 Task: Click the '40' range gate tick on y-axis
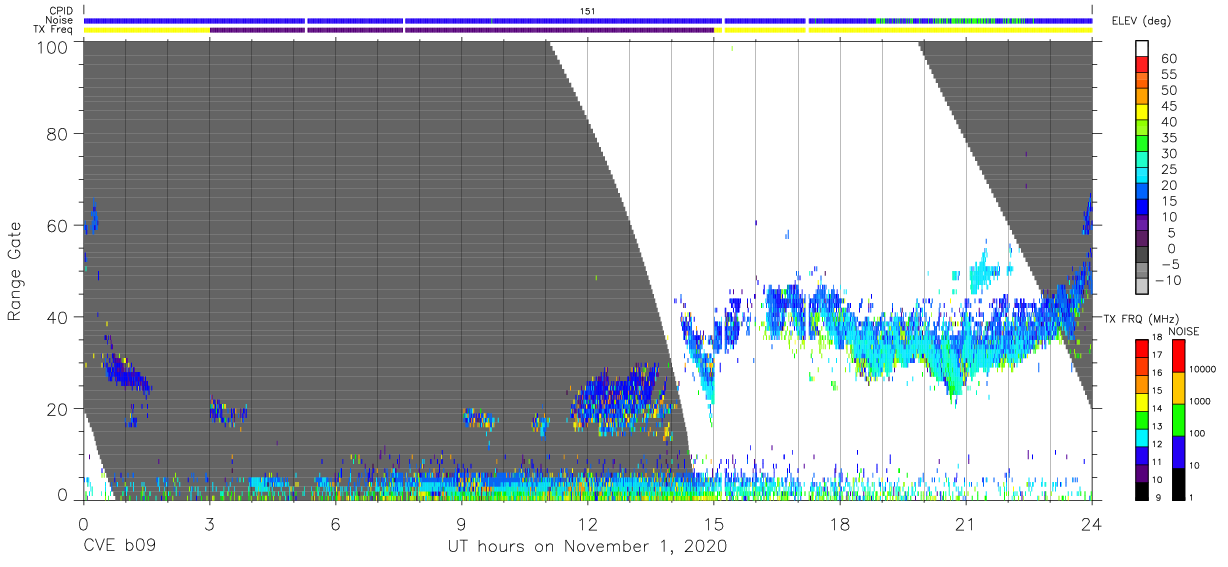[x=58, y=317]
